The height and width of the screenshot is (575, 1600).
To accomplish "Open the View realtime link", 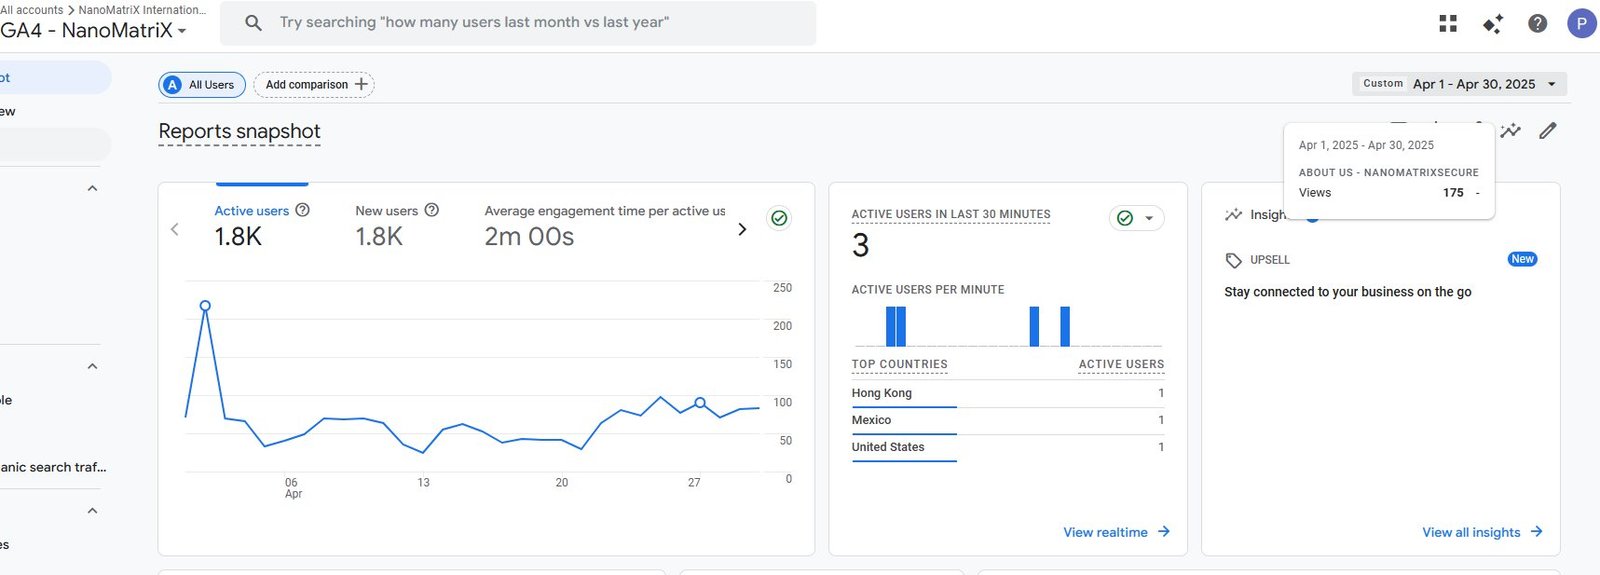I will (1116, 532).
